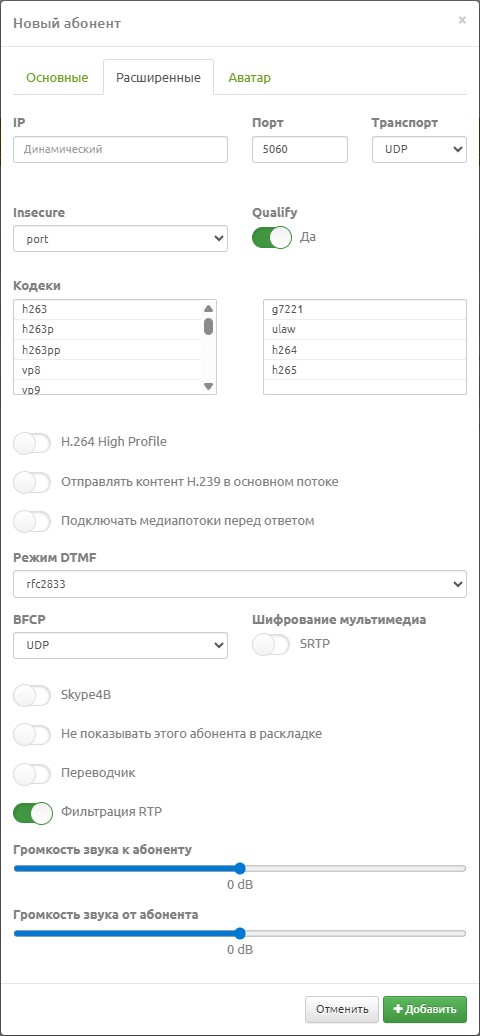Viewport: 480px width, 1036px height.
Task: Enable SRTP media encryption toggle
Action: pos(271,645)
